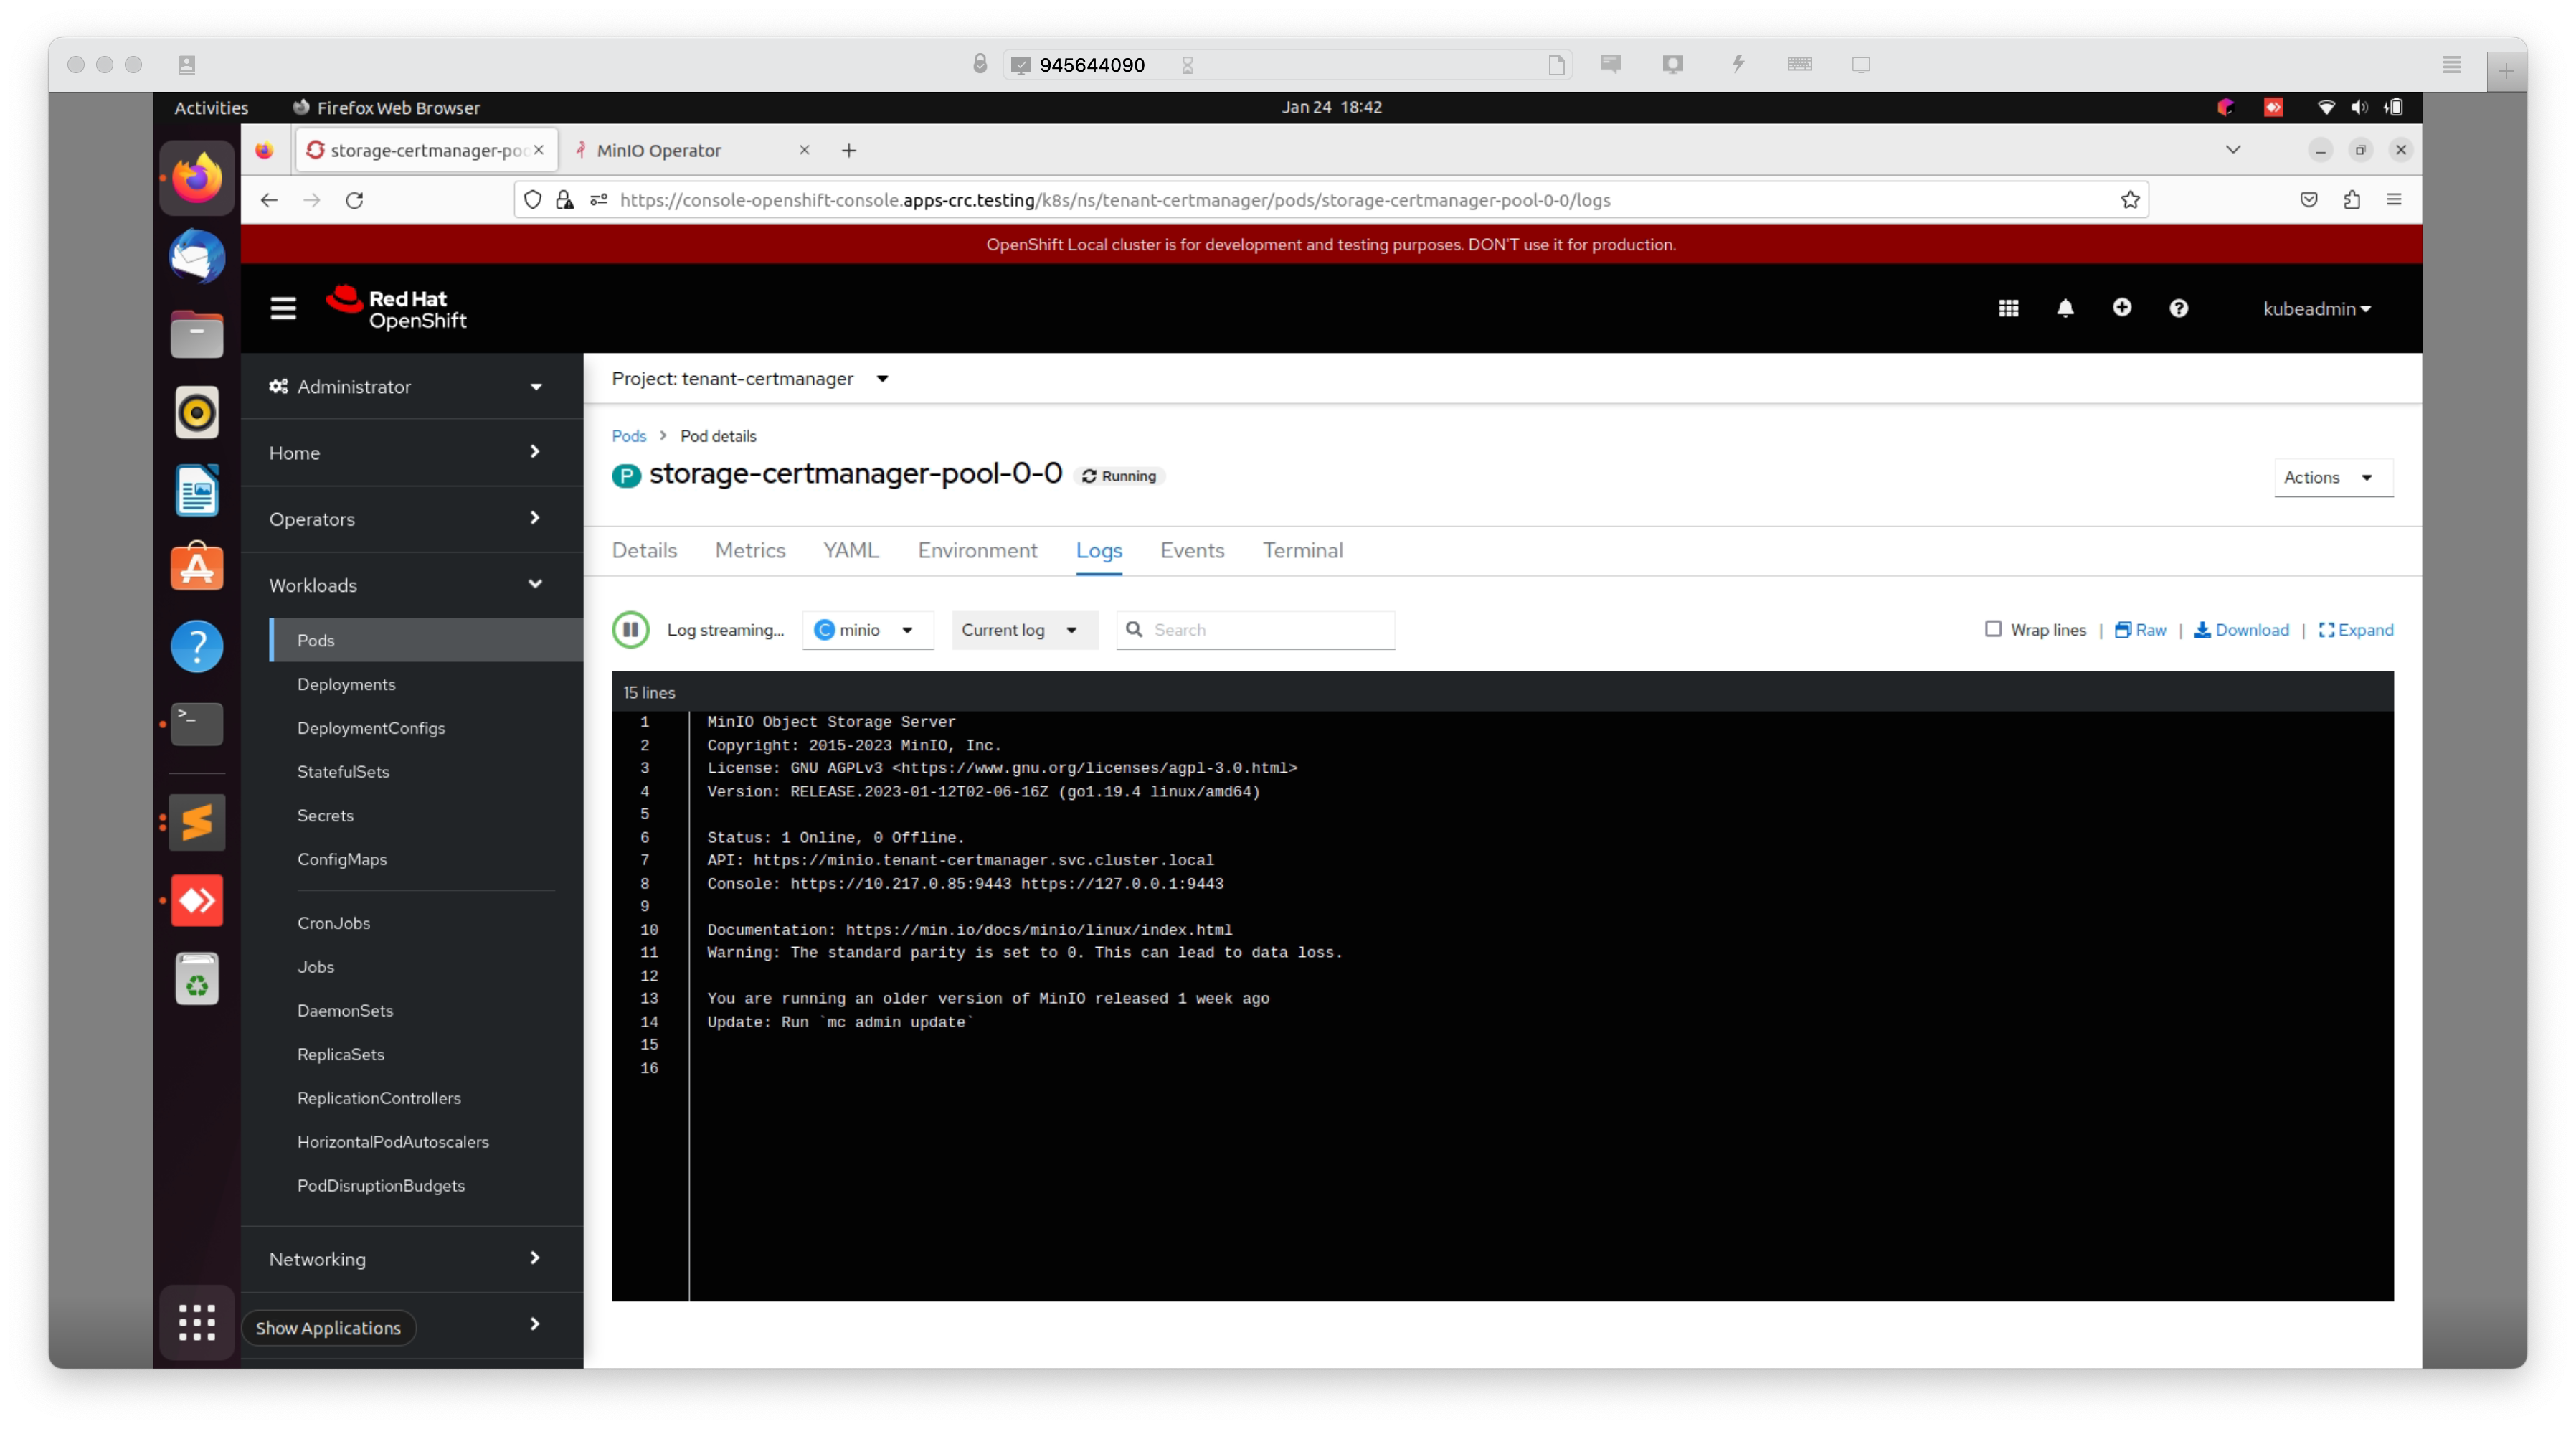Open Terminal from the dock
The image size is (2576, 1429).
coord(197,724)
